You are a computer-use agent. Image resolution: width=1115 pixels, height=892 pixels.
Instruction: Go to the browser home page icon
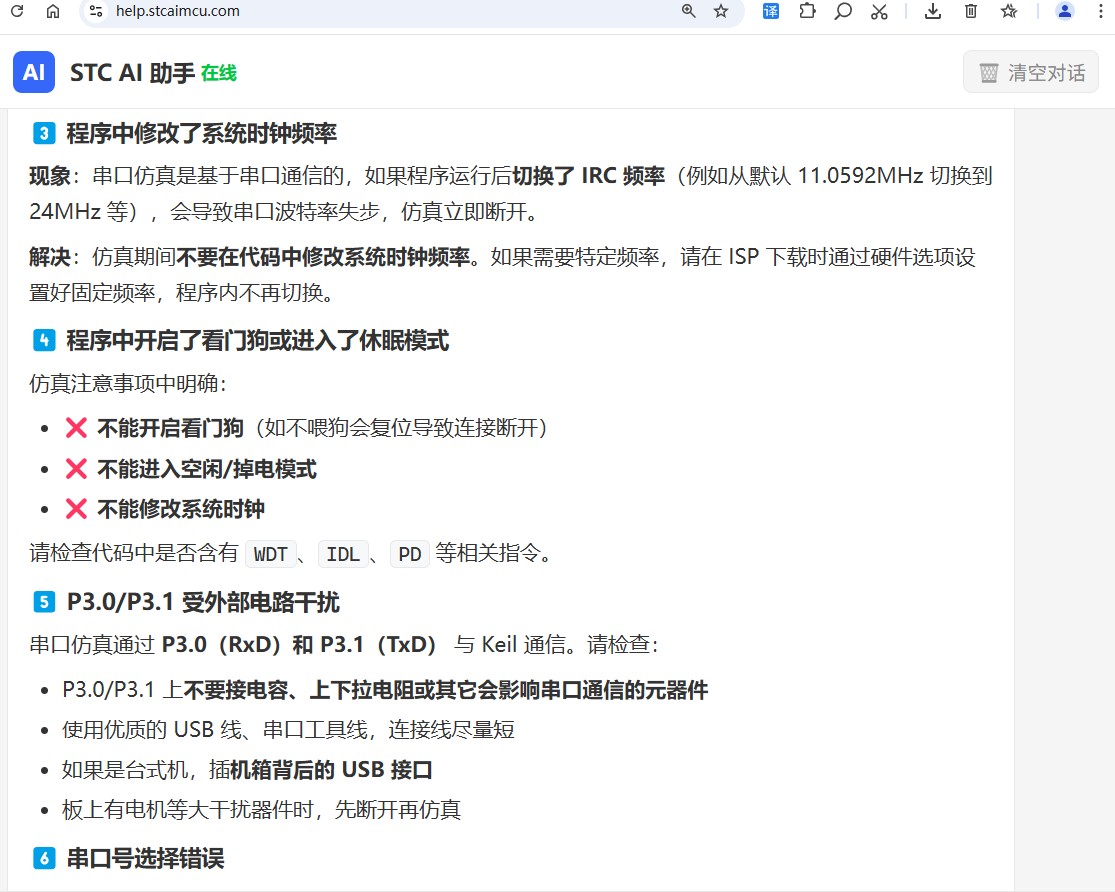point(53,11)
